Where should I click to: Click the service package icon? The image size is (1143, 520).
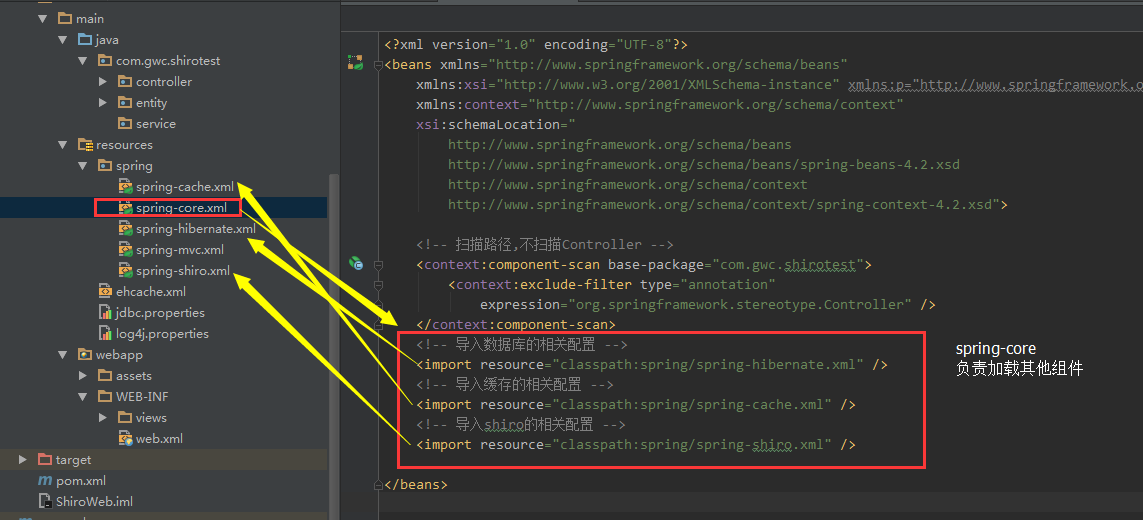click(x=125, y=124)
